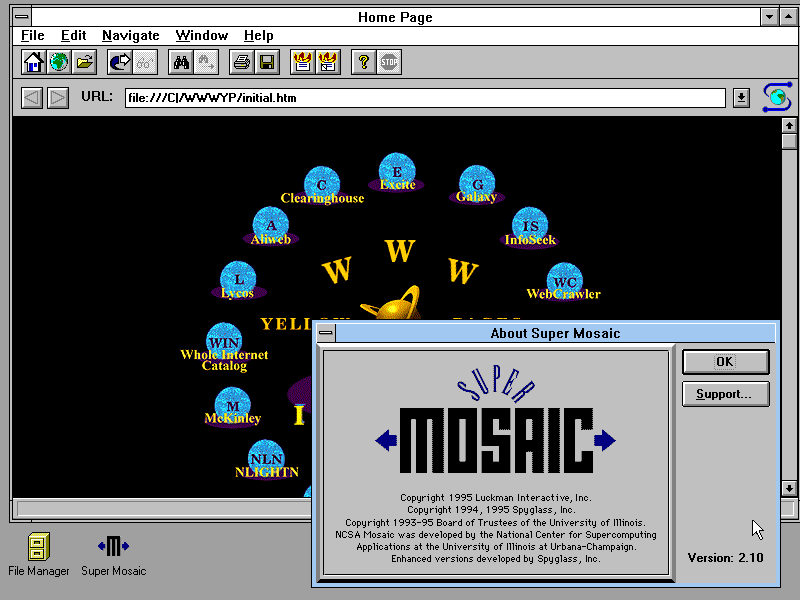Print the page with the printer icon
Image resolution: width=800 pixels, height=600 pixels.
[x=242, y=62]
